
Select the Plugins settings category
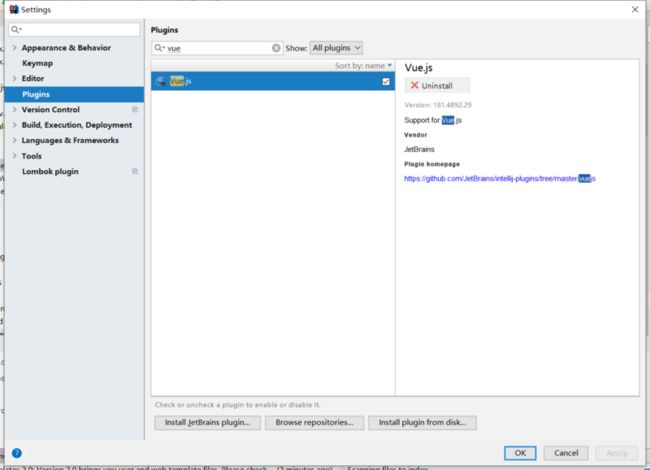click(74, 94)
